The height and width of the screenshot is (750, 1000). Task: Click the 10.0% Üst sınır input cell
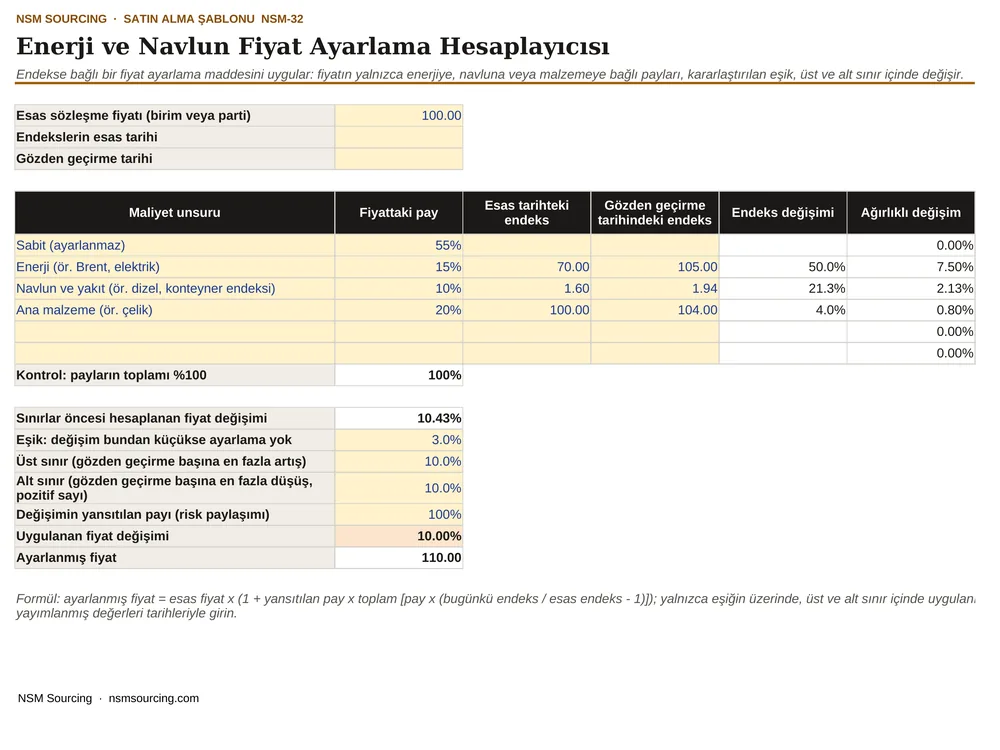click(x=399, y=462)
